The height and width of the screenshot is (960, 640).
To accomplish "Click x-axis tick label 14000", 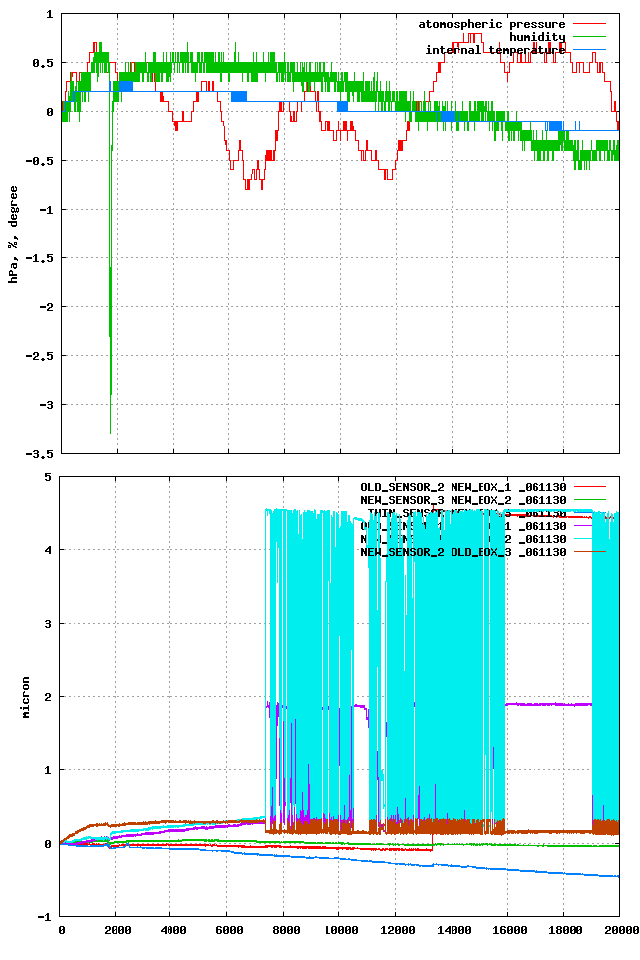I will pyautogui.click(x=453, y=931).
